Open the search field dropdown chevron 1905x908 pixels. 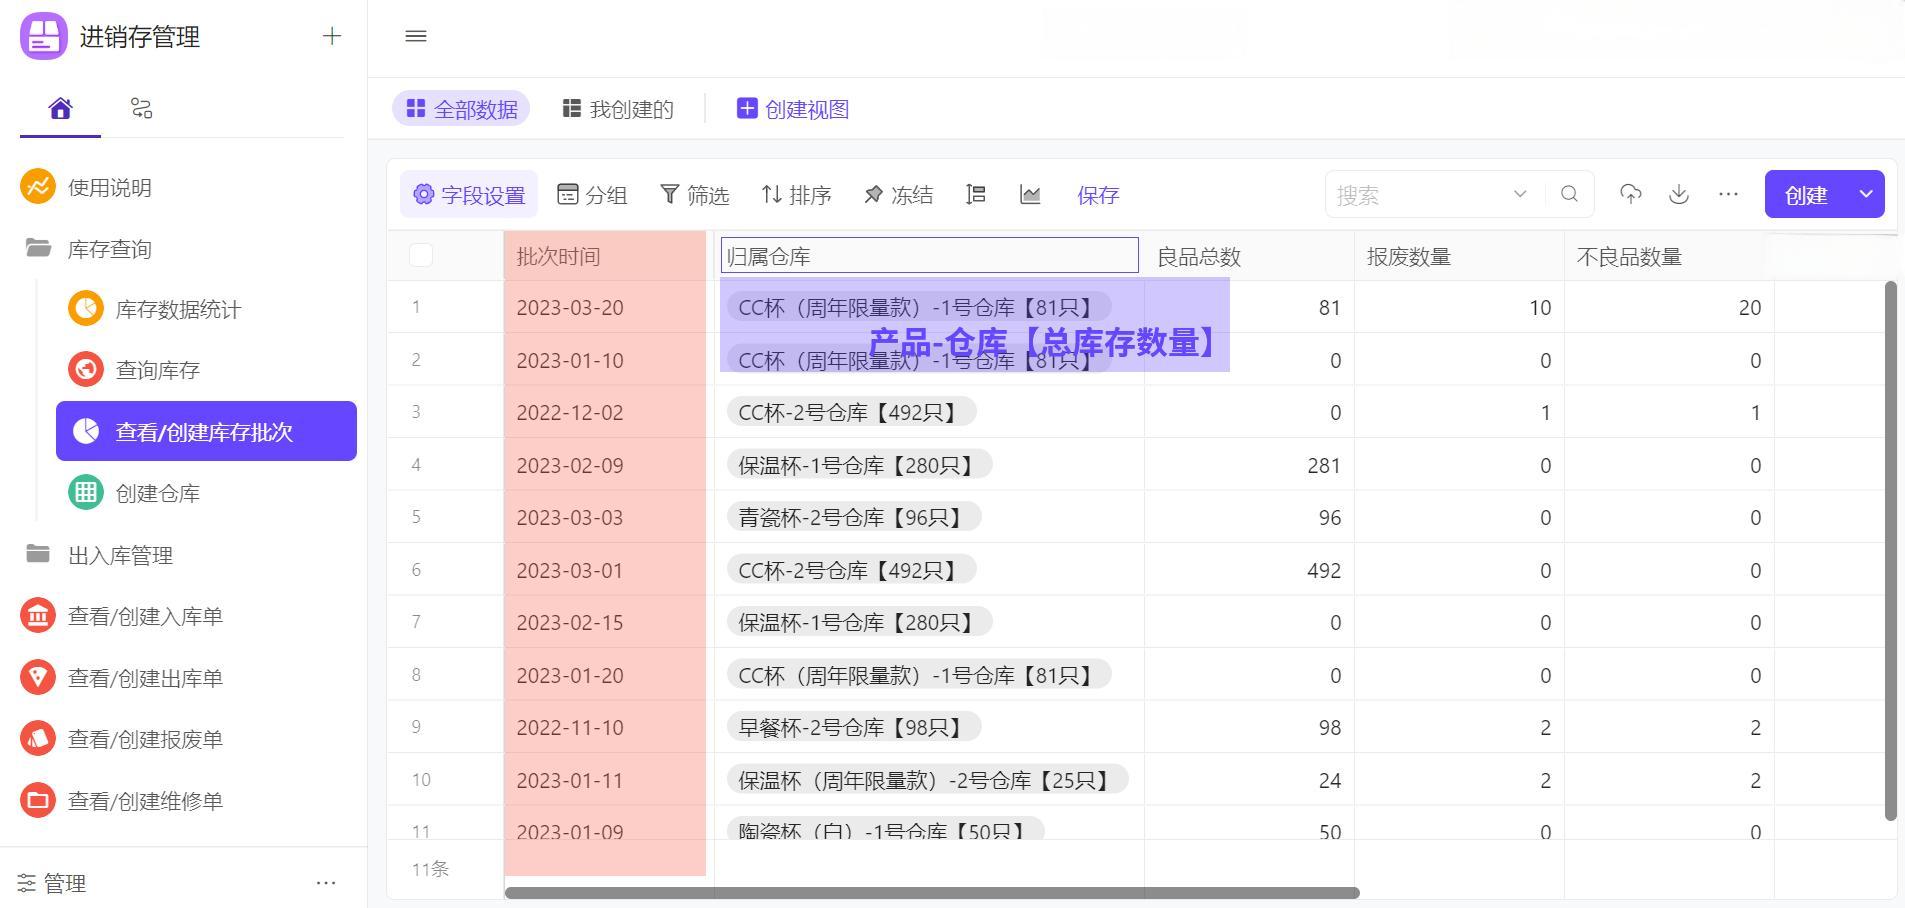tap(1520, 194)
